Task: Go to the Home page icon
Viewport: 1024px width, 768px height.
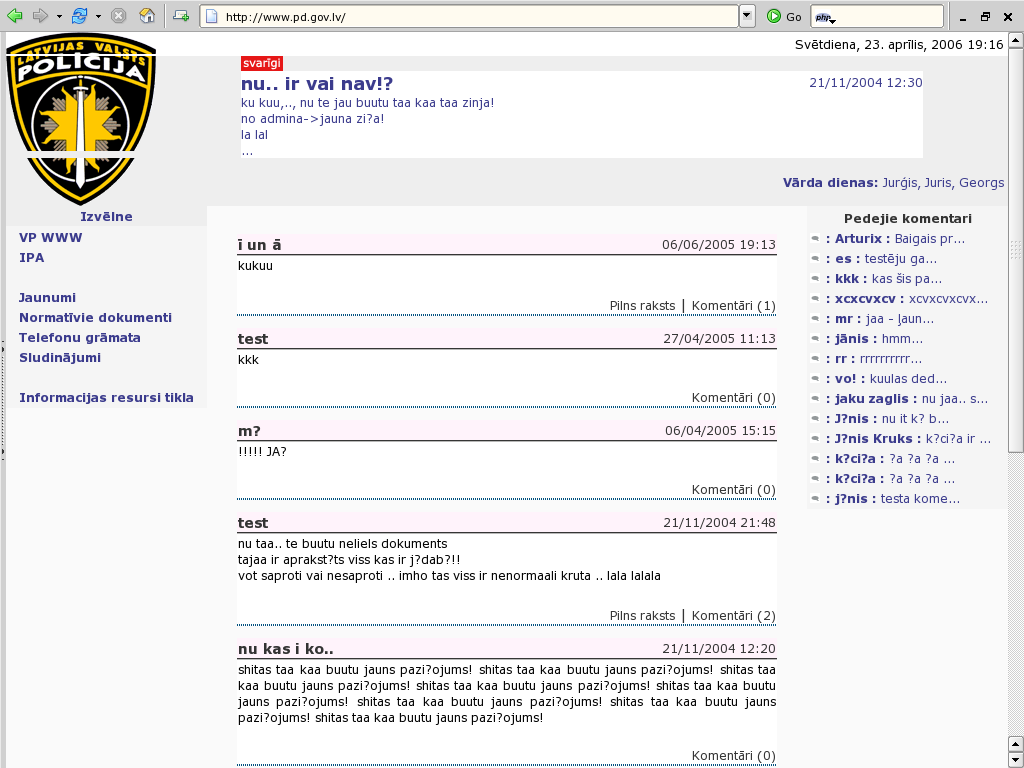Action: [x=147, y=16]
